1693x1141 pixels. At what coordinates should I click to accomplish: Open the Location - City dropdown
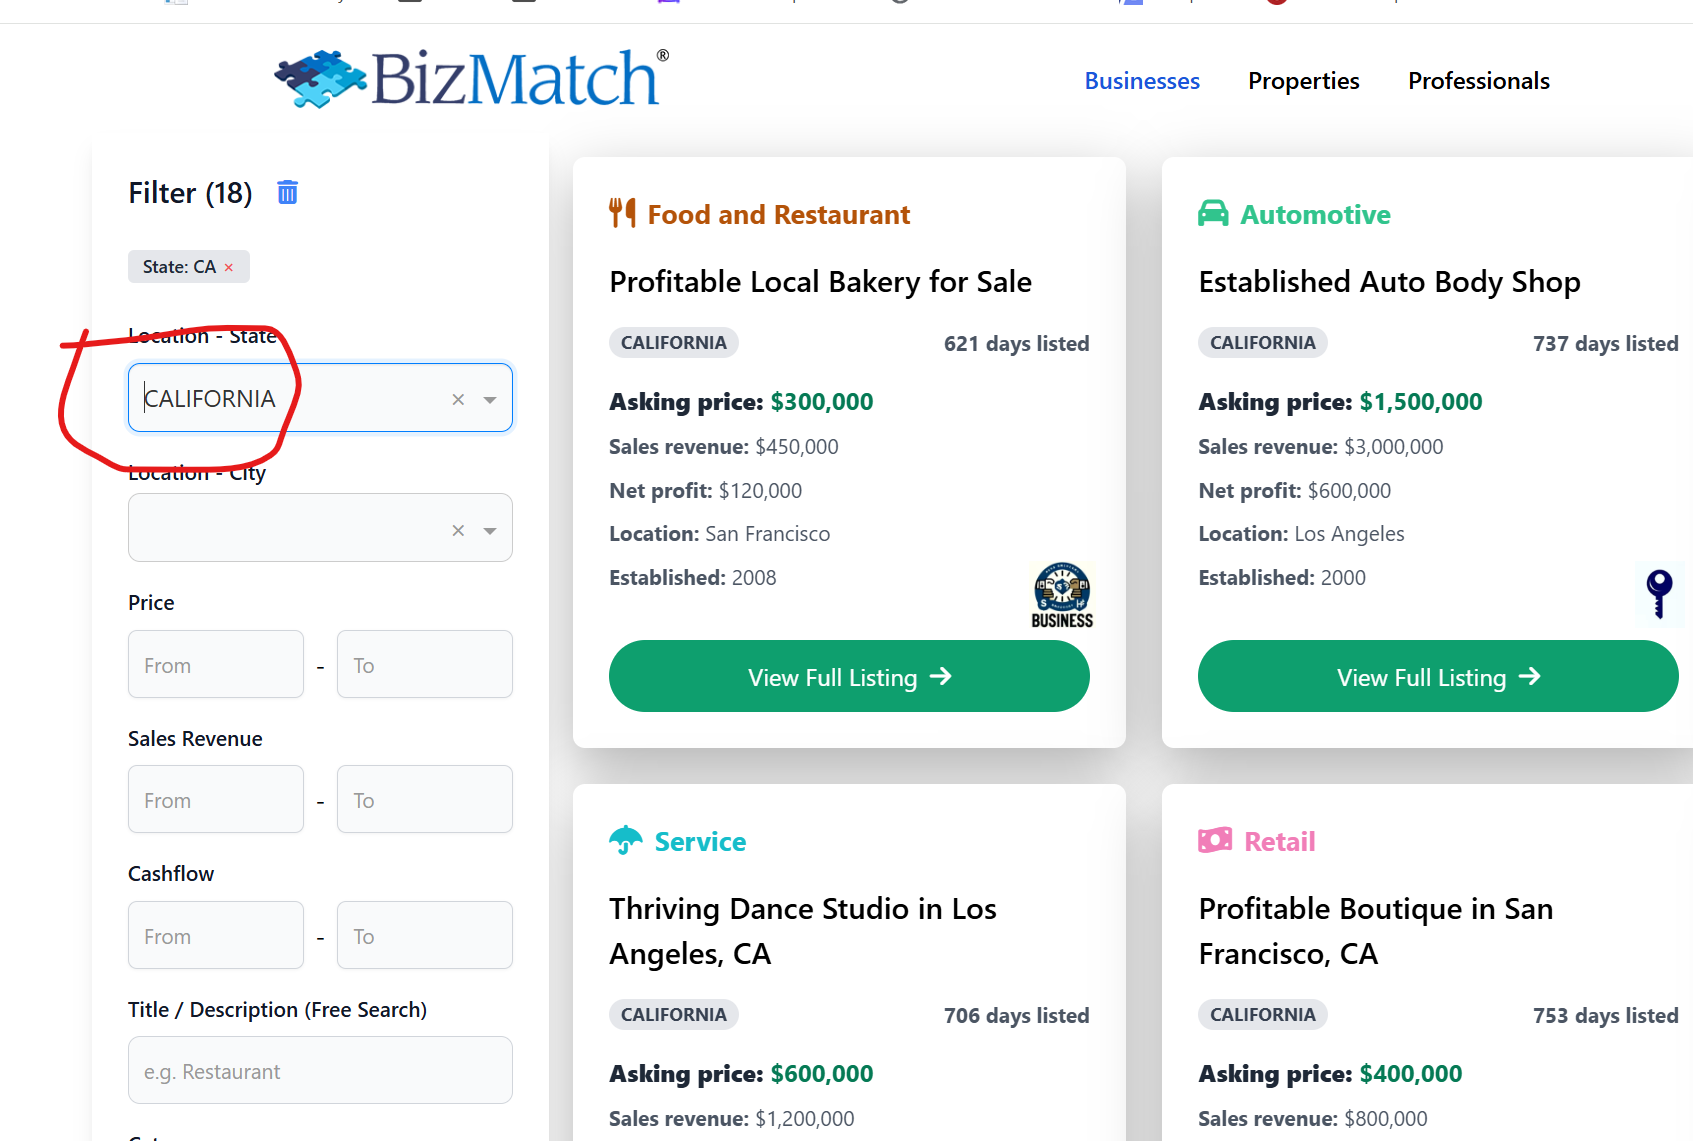[490, 530]
